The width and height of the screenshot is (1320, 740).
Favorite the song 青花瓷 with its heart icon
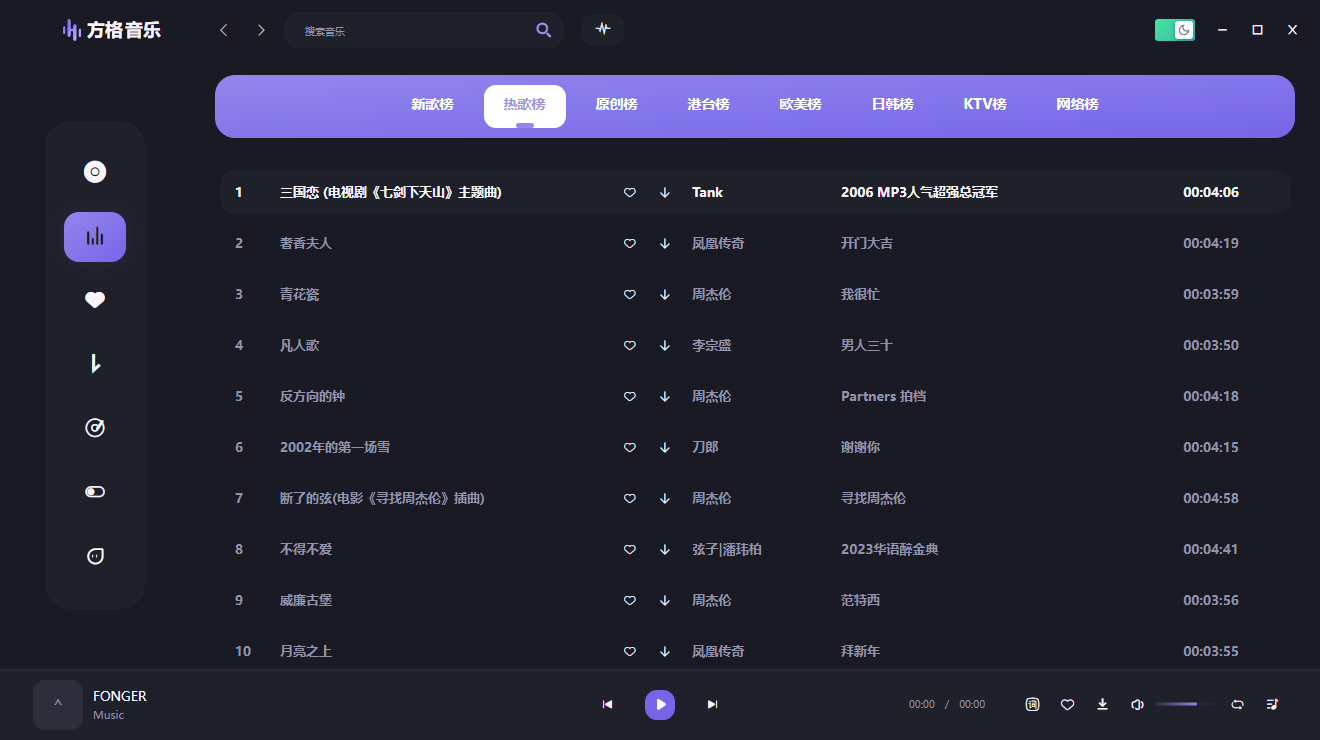coord(629,294)
